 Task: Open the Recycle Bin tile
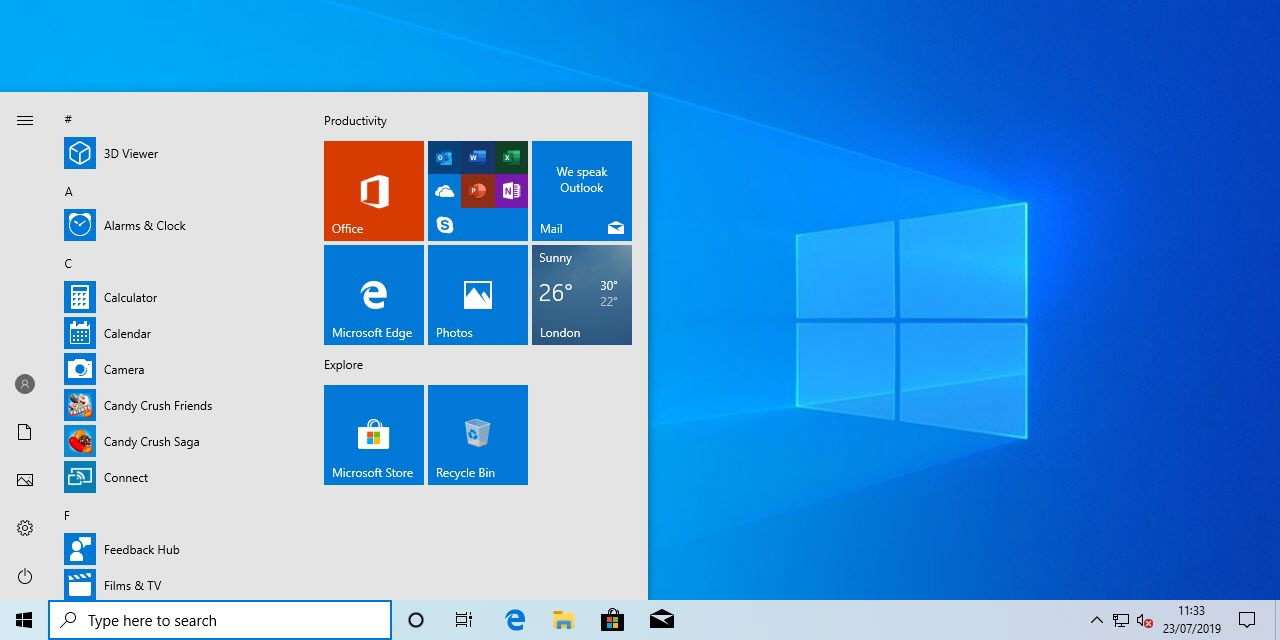click(x=477, y=435)
